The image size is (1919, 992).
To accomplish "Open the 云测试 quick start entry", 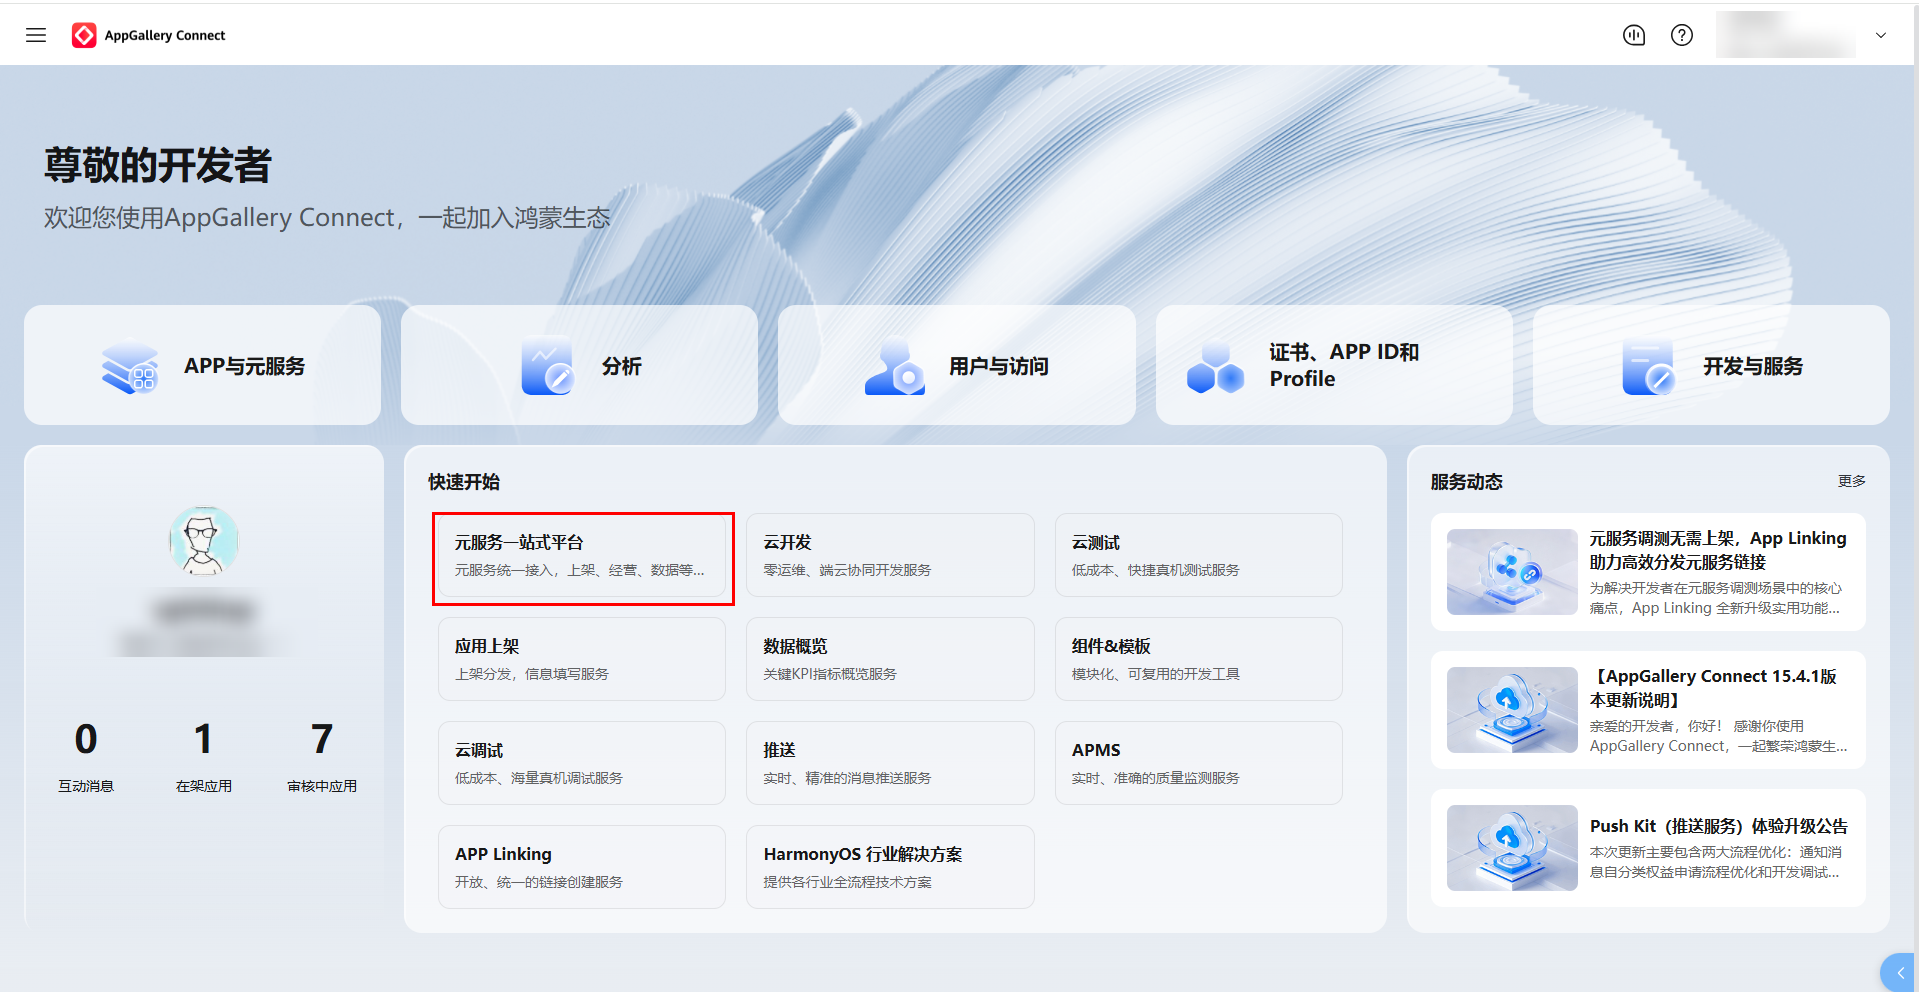I will point(1197,554).
